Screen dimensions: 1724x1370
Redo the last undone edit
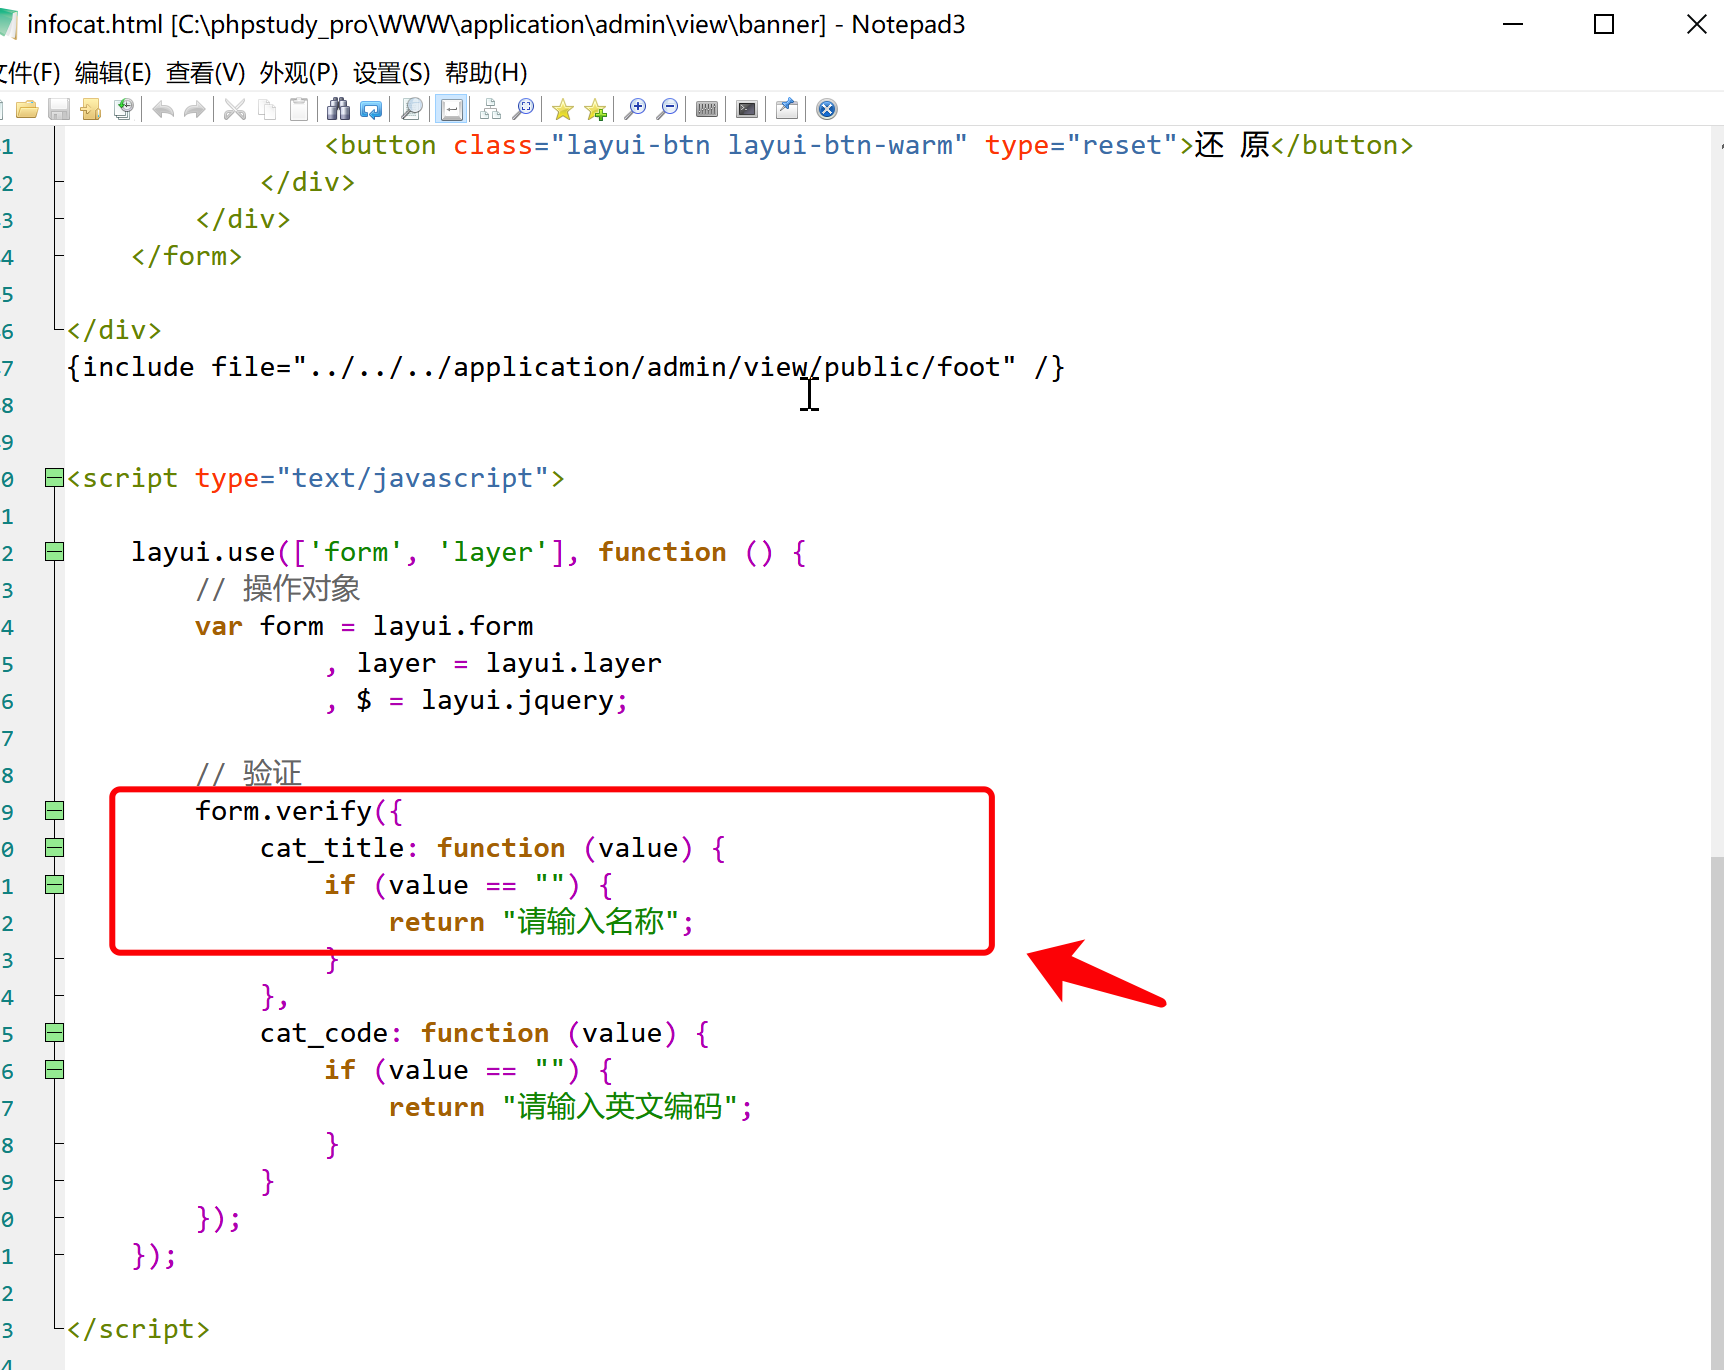(x=195, y=109)
